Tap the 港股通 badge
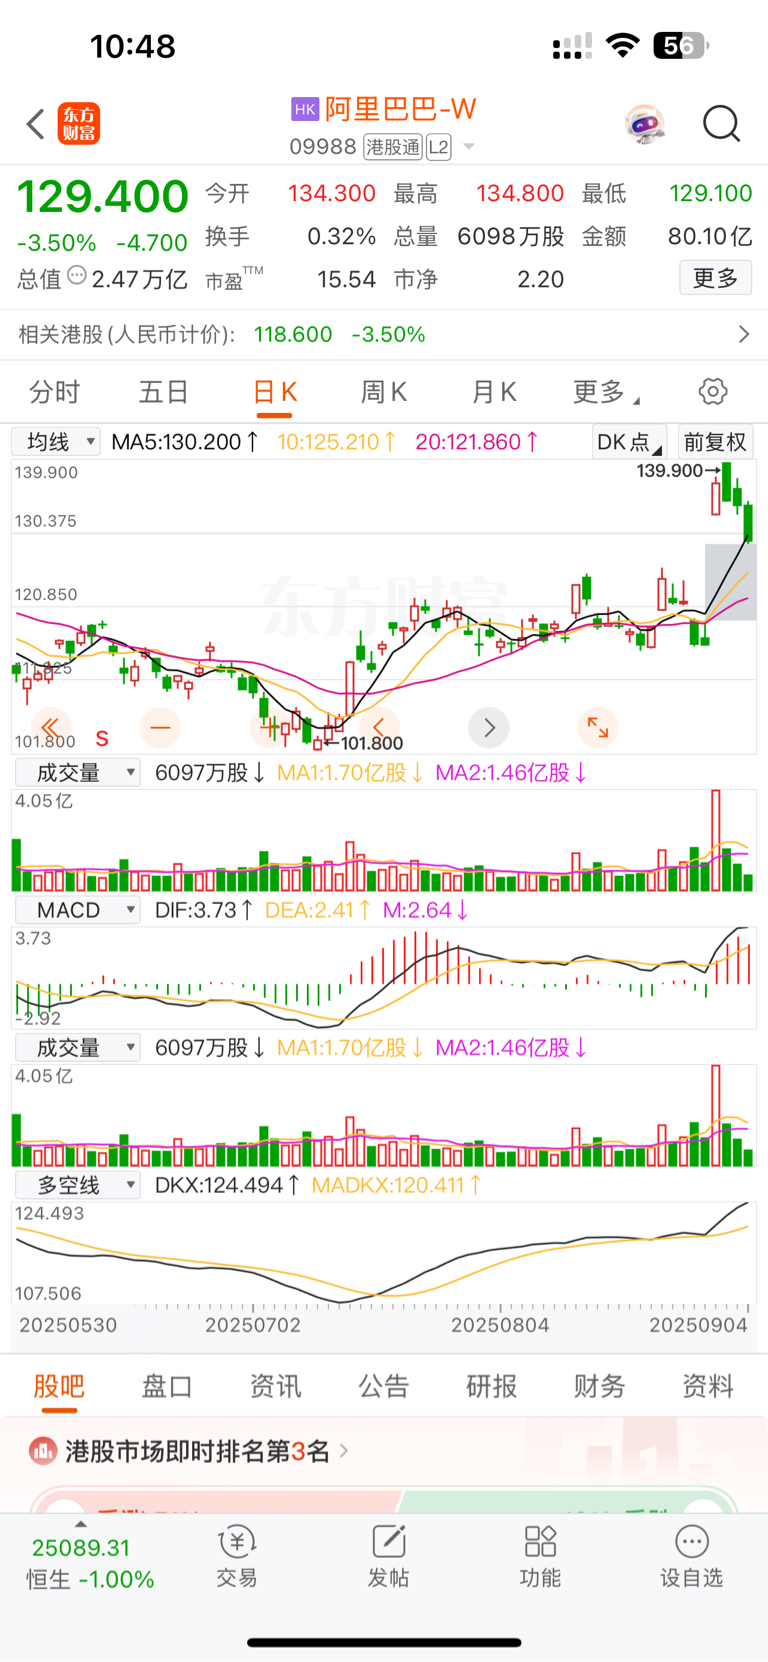The height and width of the screenshot is (1662, 768). pyautogui.click(x=393, y=147)
